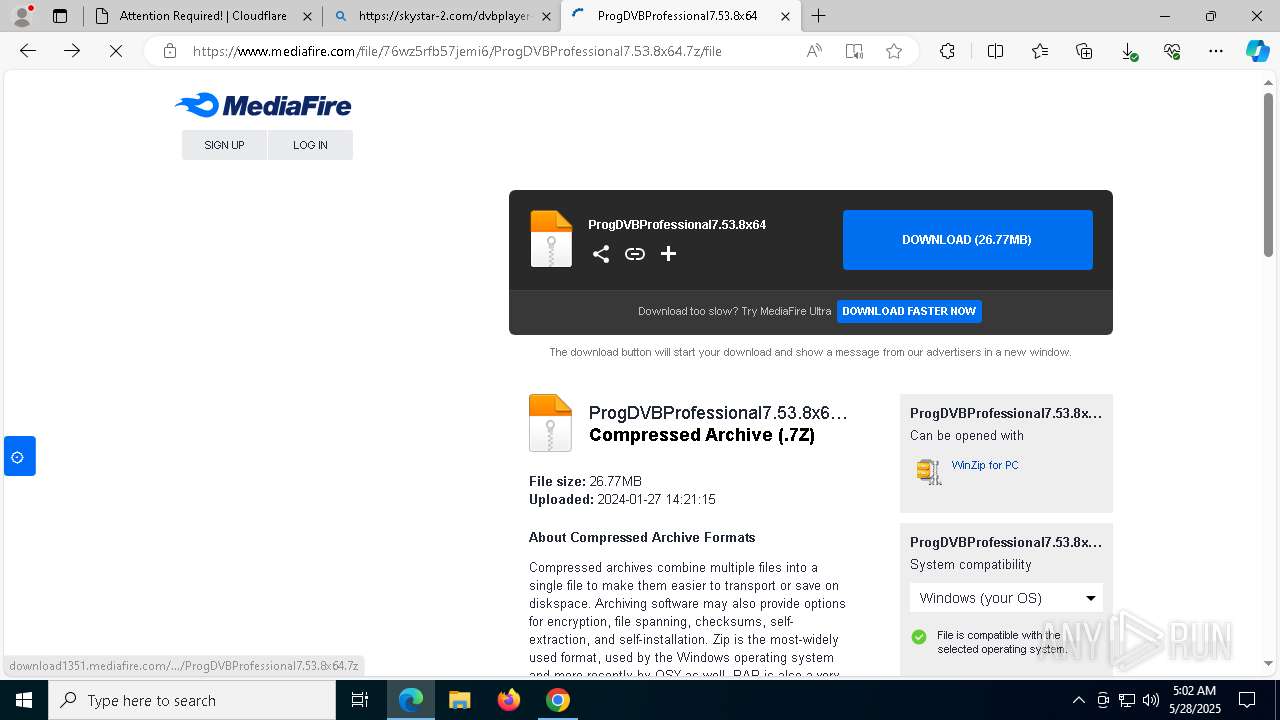The width and height of the screenshot is (1280, 720).
Task: Click the 'File size: 26.77MB' text
Action: (x=585, y=481)
